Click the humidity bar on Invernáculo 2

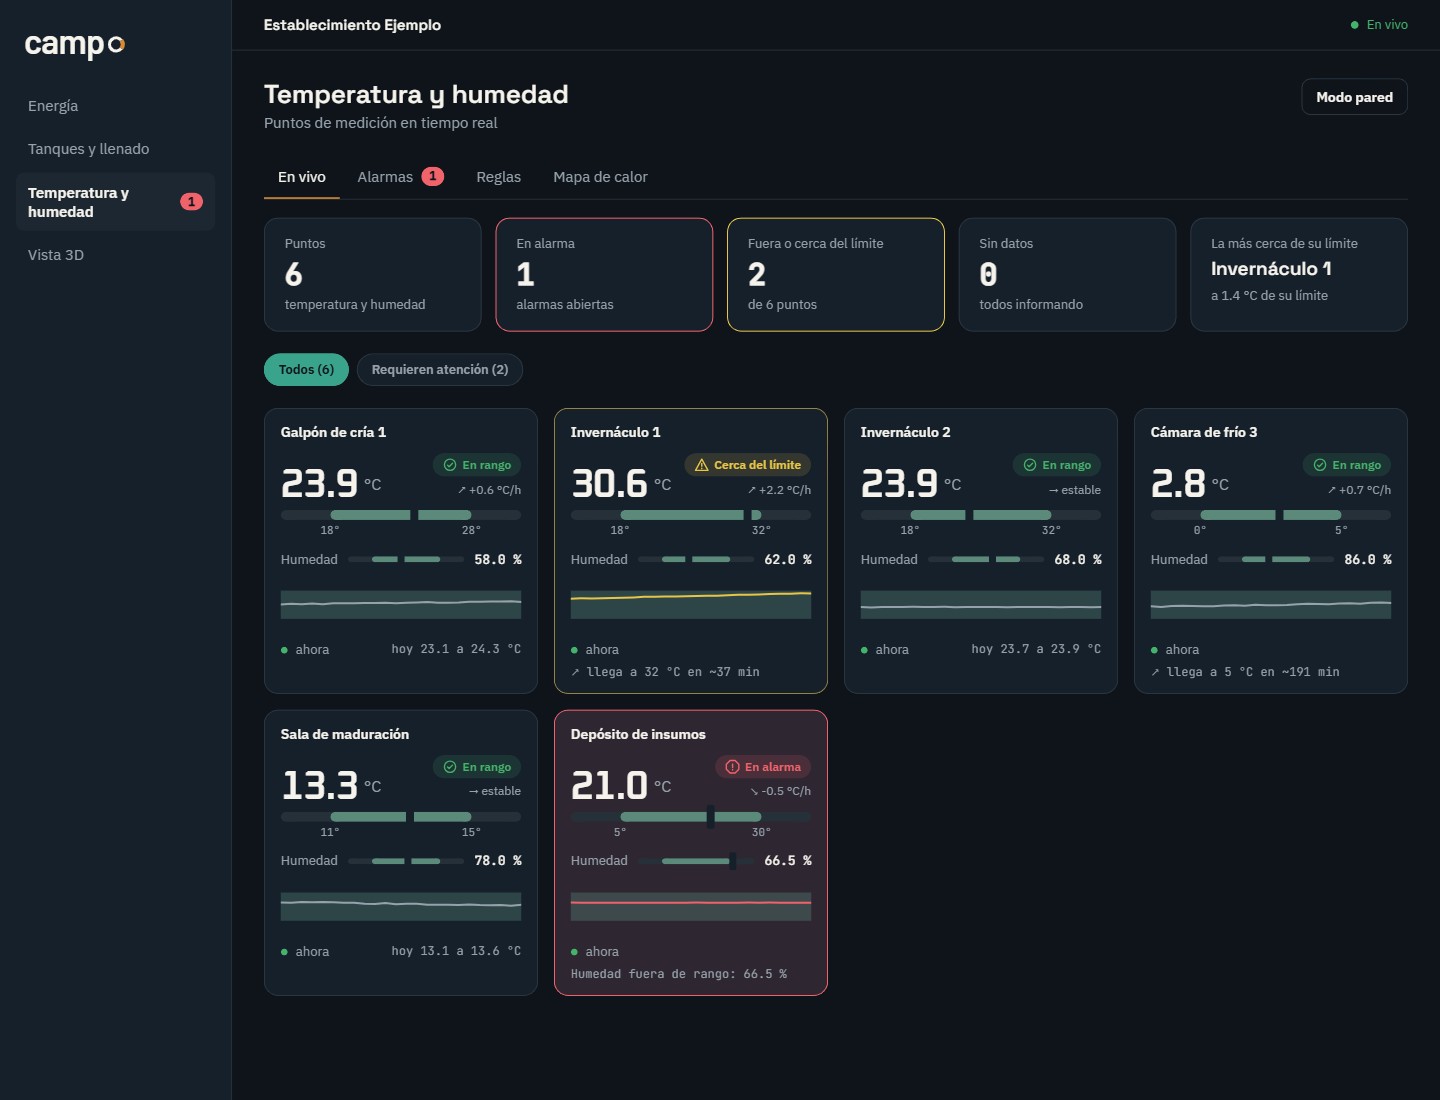coord(986,560)
